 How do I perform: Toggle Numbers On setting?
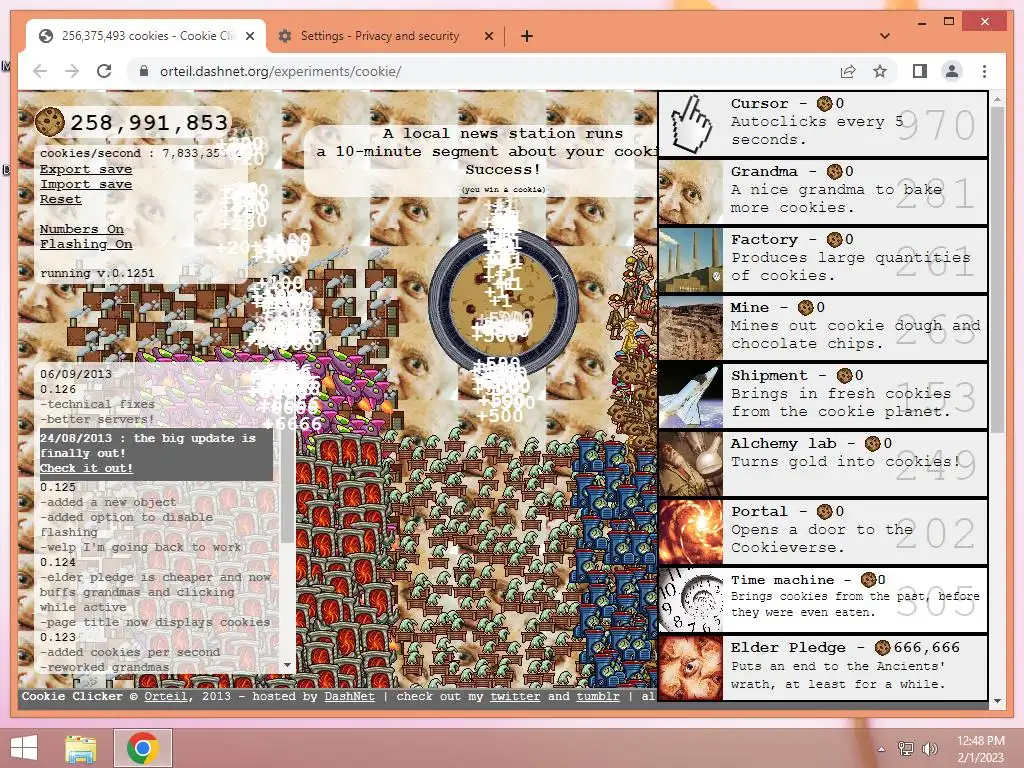[x=82, y=229]
